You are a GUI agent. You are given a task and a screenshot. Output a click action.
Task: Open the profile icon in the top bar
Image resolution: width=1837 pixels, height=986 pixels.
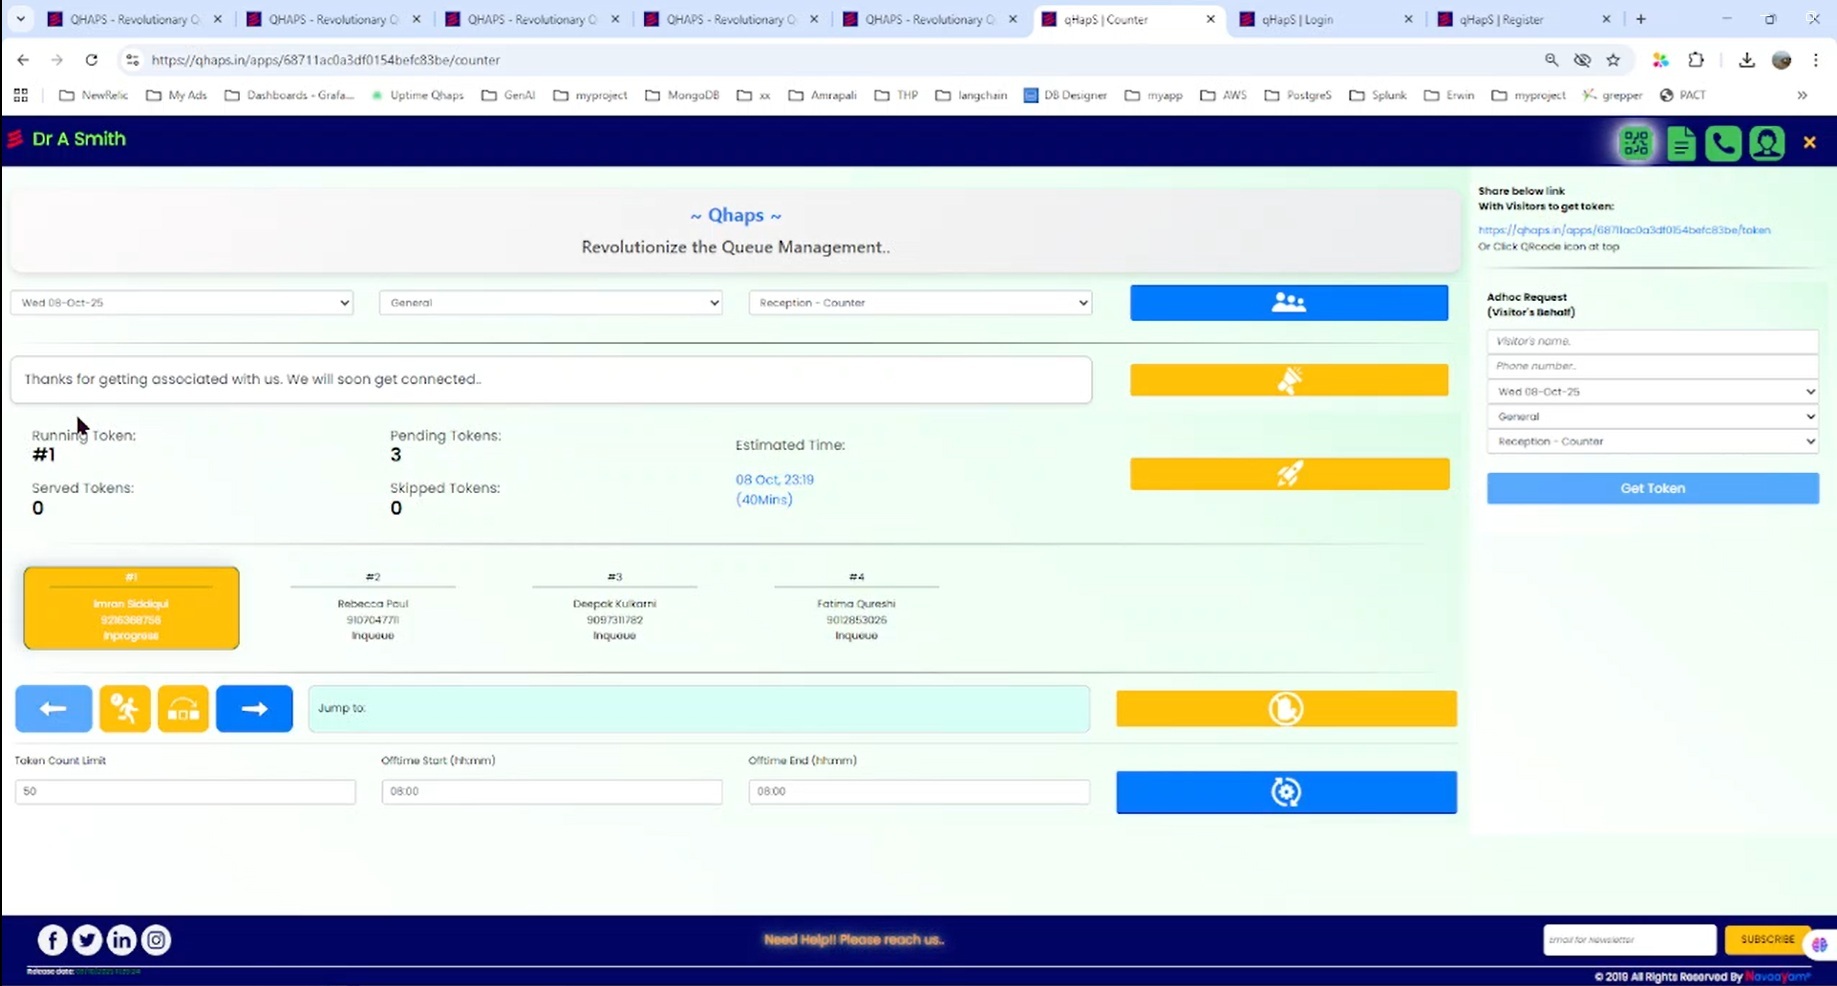pos(1766,142)
